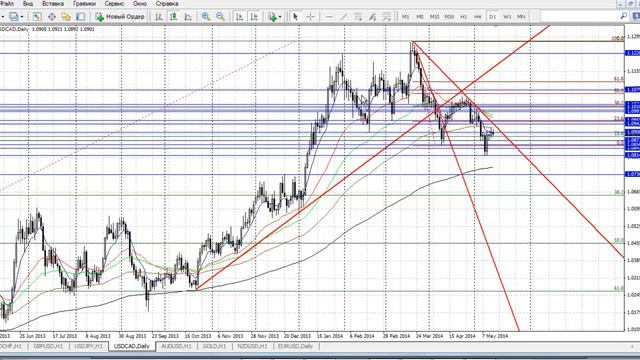
Task: Zoom out of the chart
Action: (220, 17)
